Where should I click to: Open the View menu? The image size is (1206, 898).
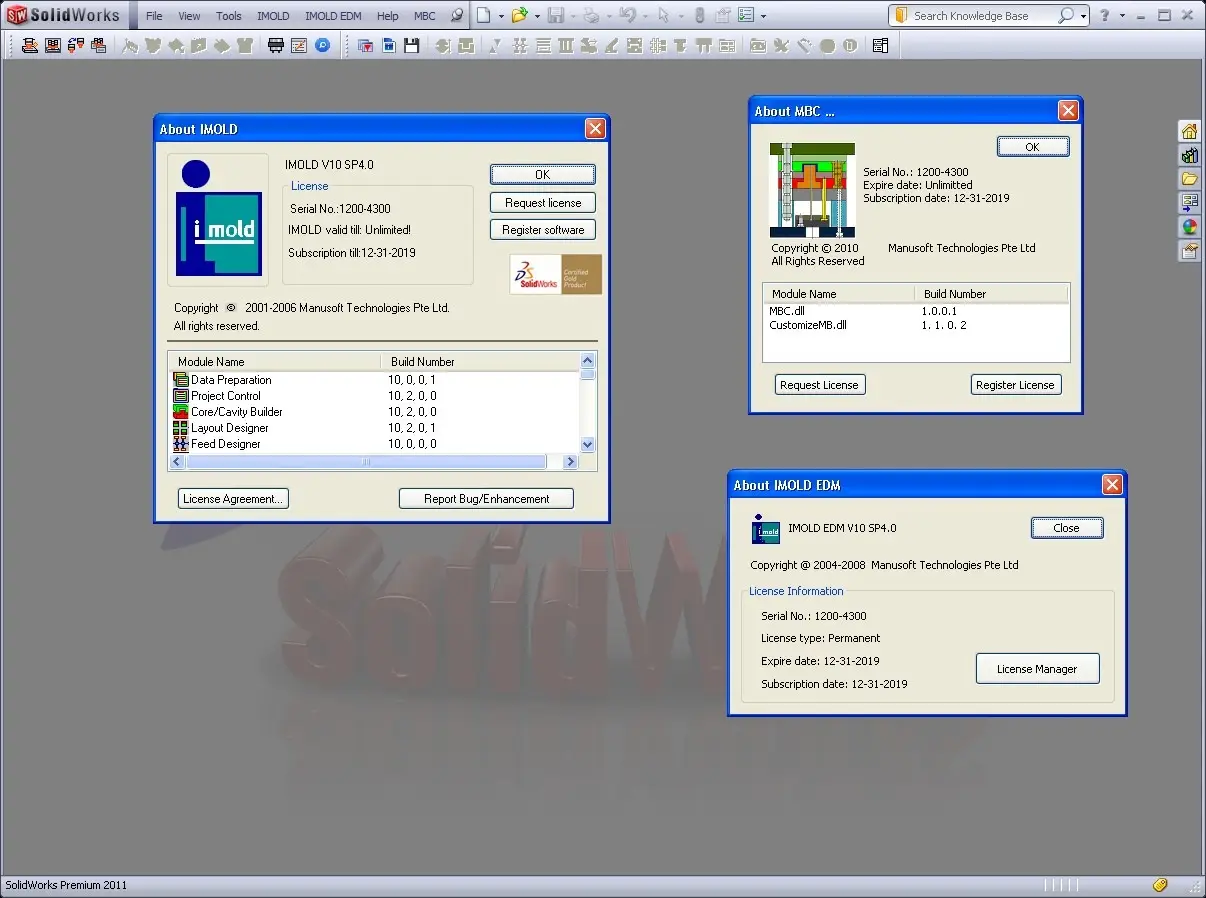pos(189,16)
